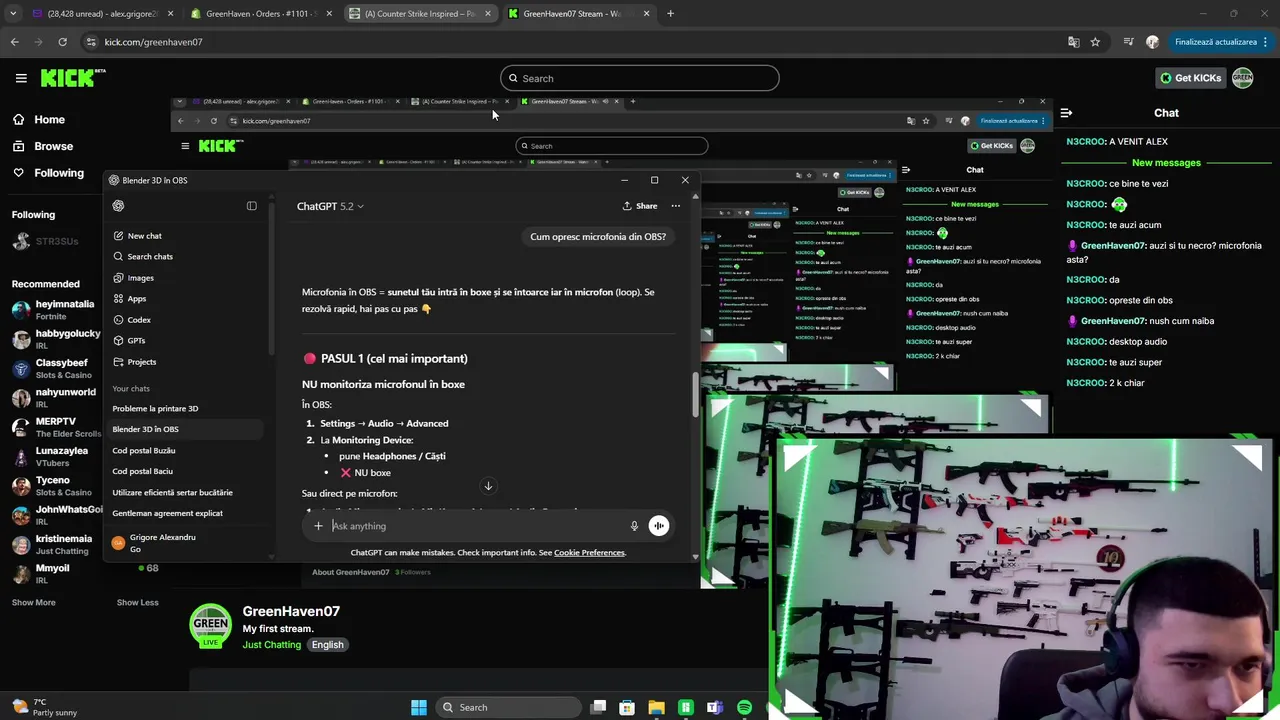
Task: Bookmark this page with star icon
Action: click(x=1095, y=42)
